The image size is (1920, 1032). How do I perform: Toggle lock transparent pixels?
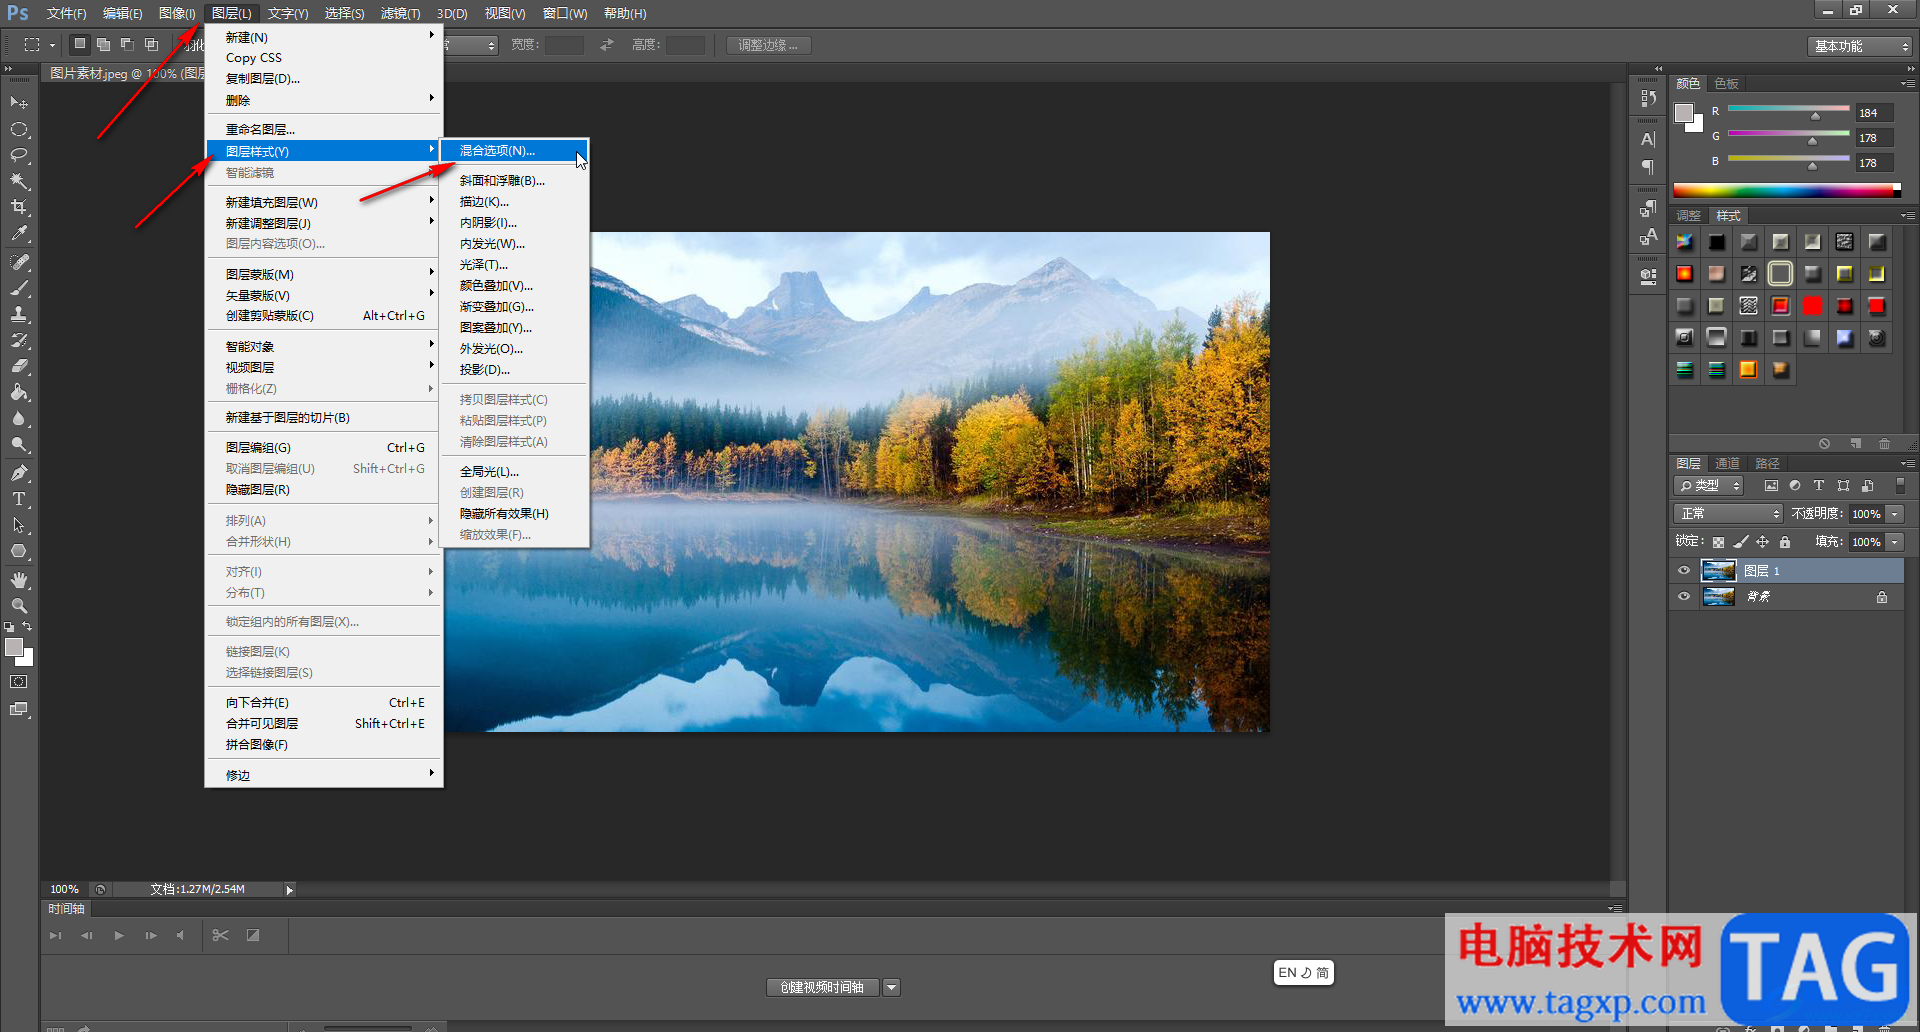click(1718, 542)
